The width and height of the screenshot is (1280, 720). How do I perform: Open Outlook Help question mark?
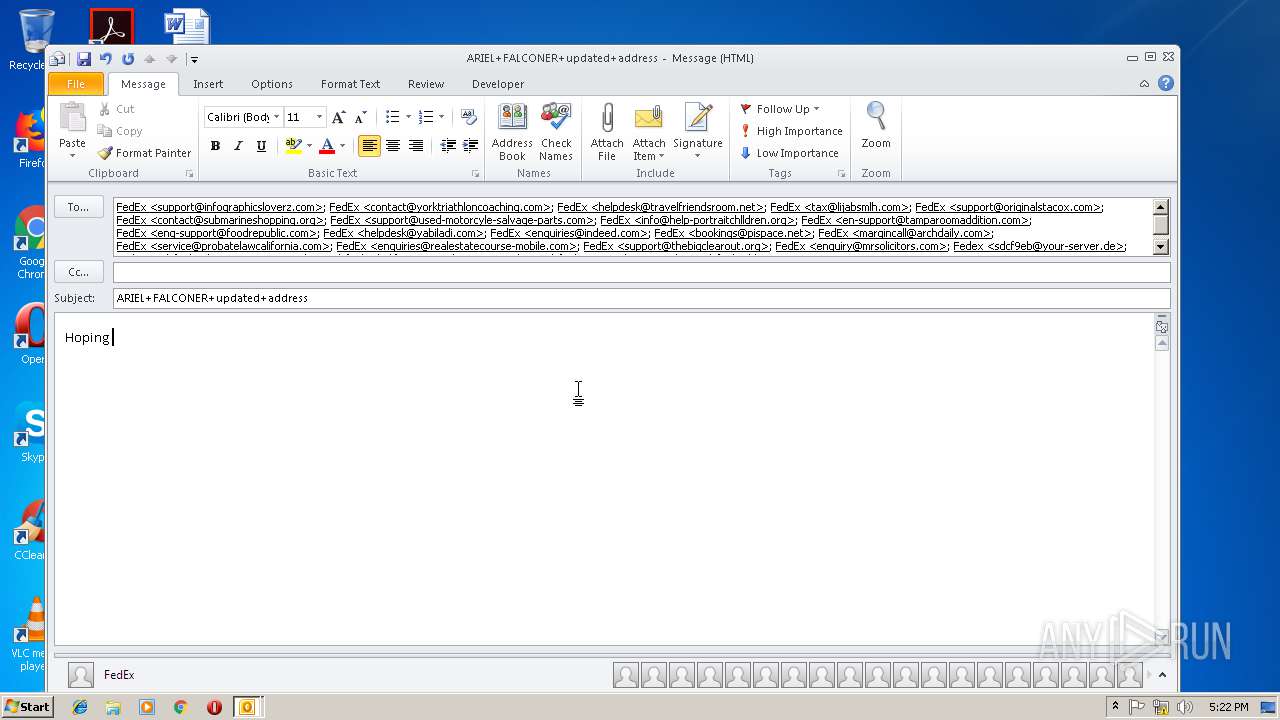tap(1166, 84)
